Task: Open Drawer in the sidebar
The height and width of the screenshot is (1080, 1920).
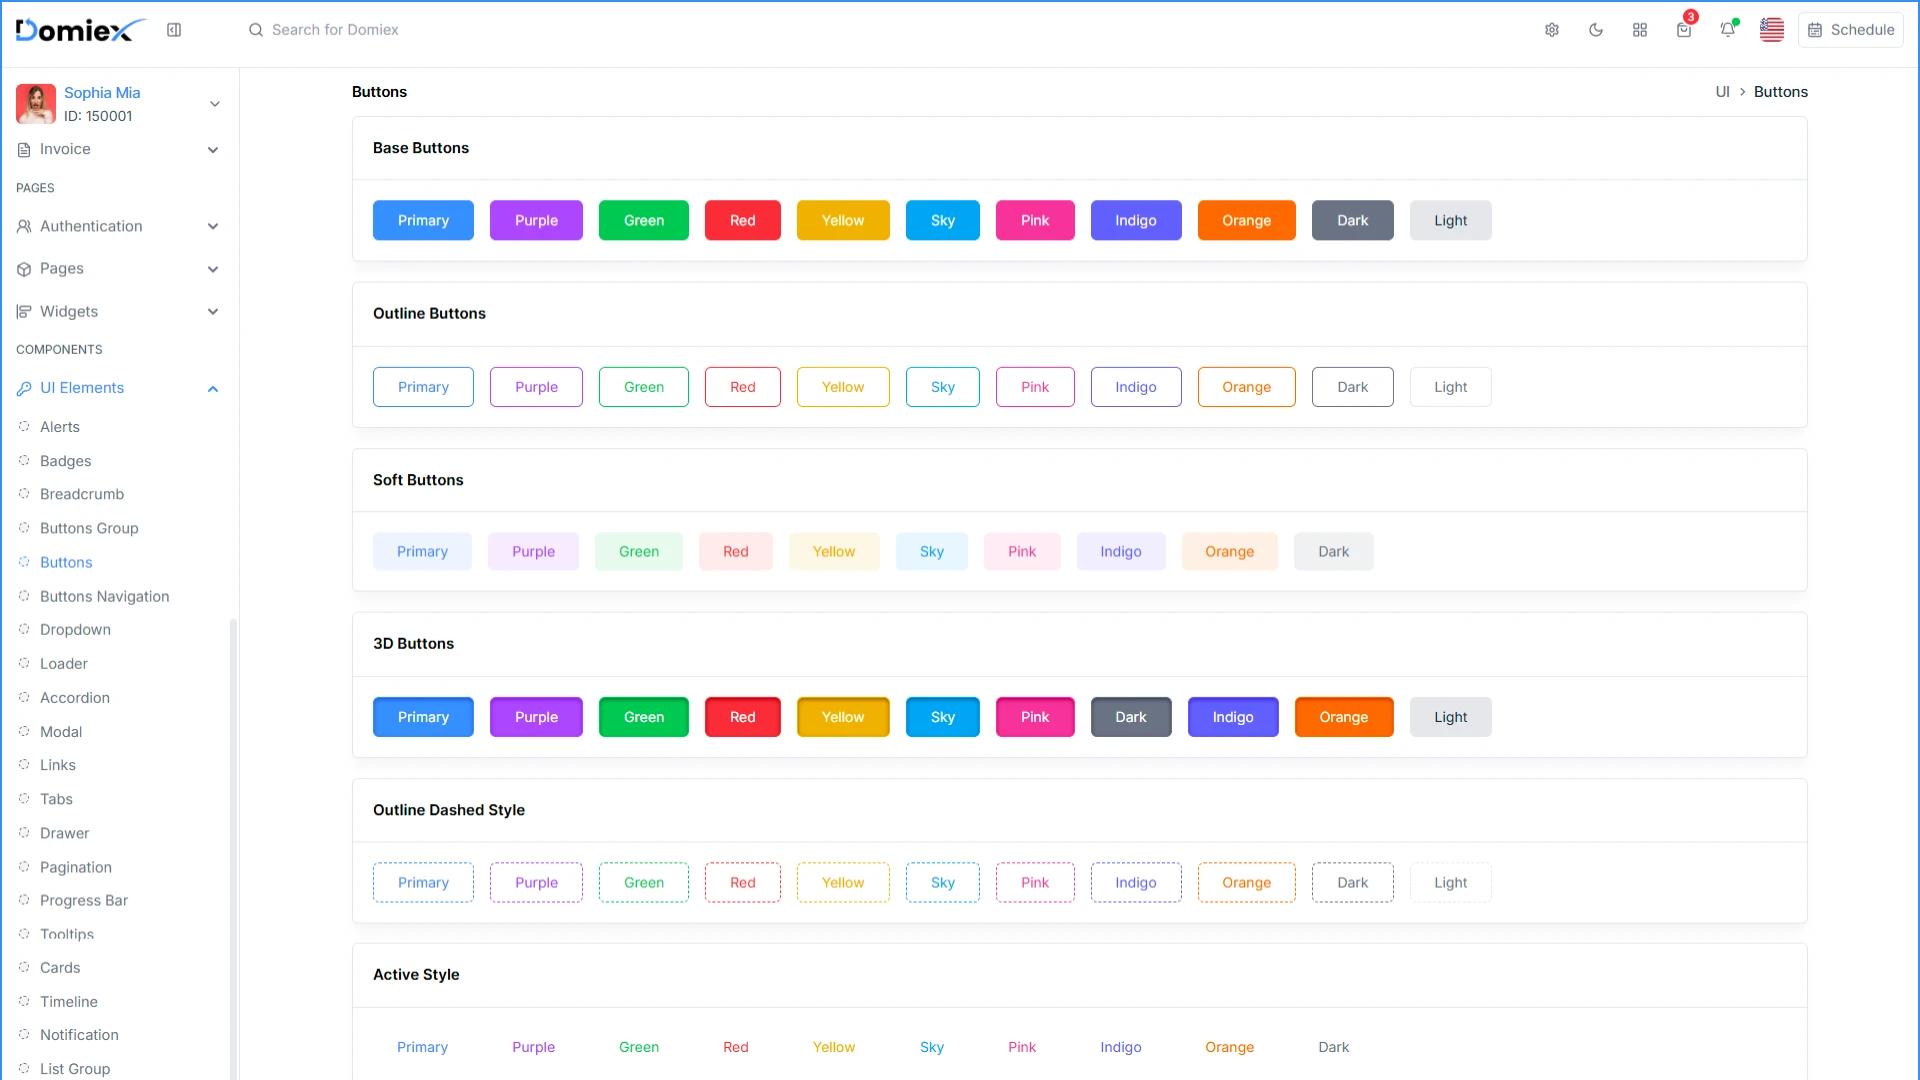Action: 65,833
